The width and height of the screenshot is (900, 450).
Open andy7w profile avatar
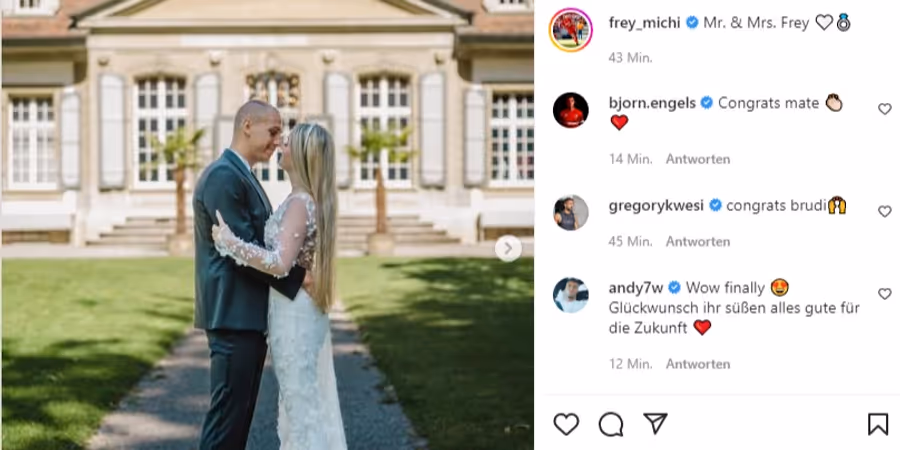pyautogui.click(x=571, y=295)
